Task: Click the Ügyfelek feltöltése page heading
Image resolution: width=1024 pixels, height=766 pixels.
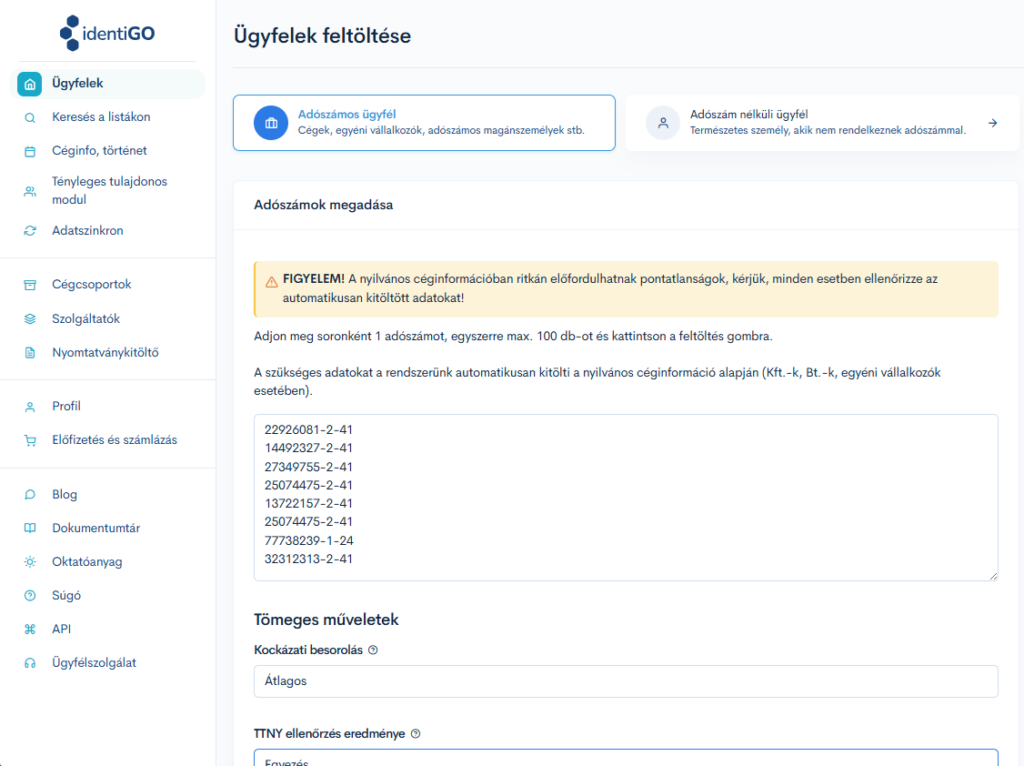Action: click(323, 36)
